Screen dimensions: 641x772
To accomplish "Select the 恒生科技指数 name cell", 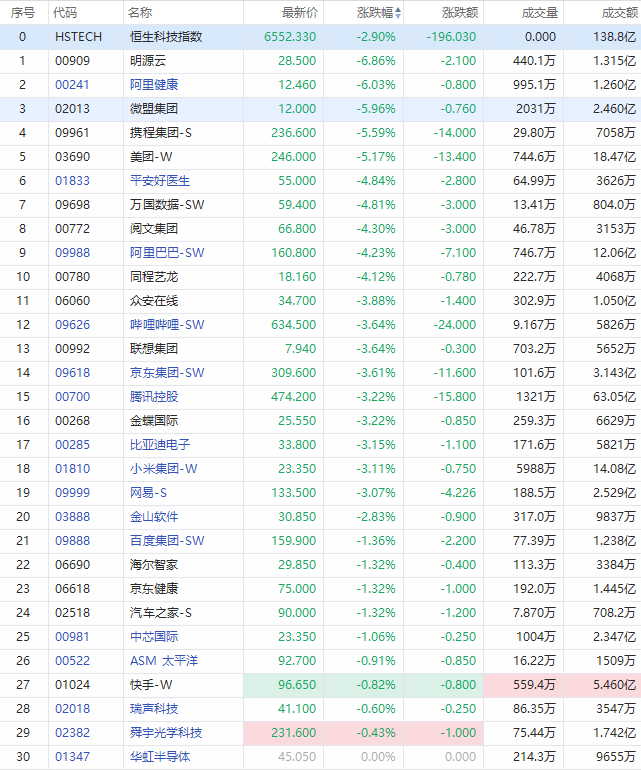I will point(166,37).
